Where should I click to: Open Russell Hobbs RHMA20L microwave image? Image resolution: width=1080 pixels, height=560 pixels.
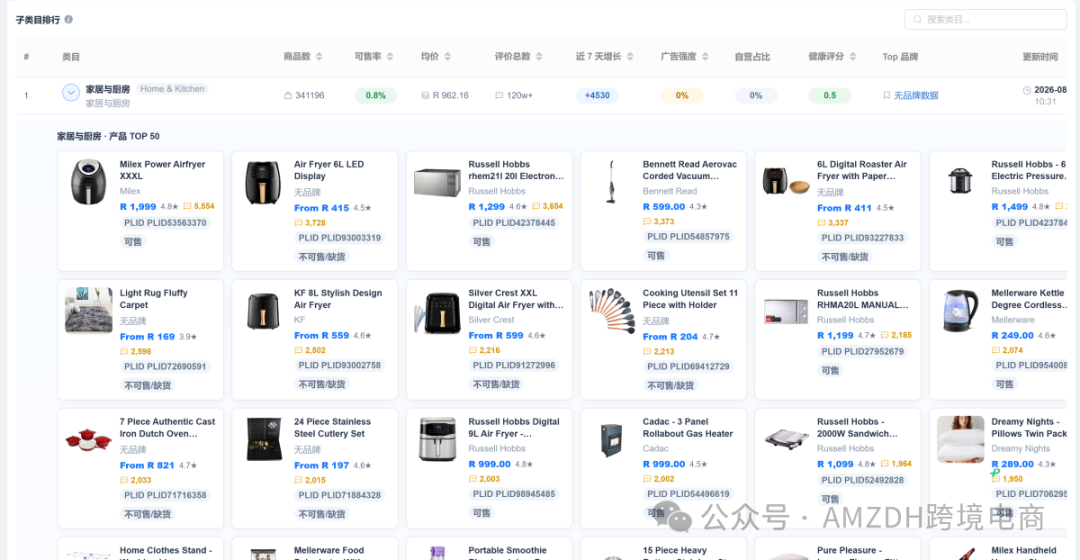click(786, 311)
